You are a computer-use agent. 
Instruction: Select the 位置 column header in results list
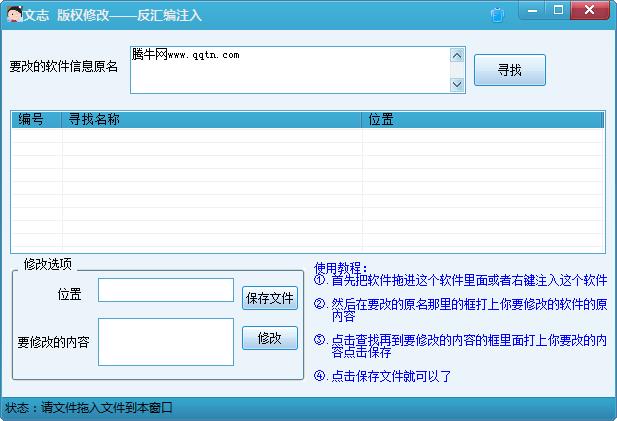click(x=482, y=120)
